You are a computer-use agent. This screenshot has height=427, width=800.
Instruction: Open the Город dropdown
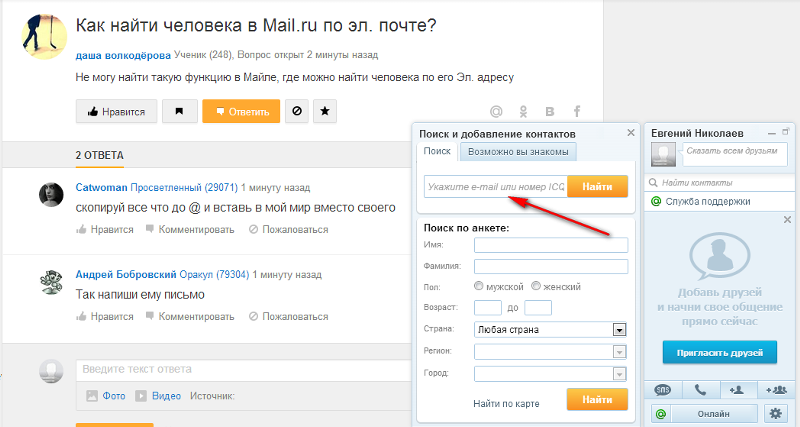click(551, 374)
